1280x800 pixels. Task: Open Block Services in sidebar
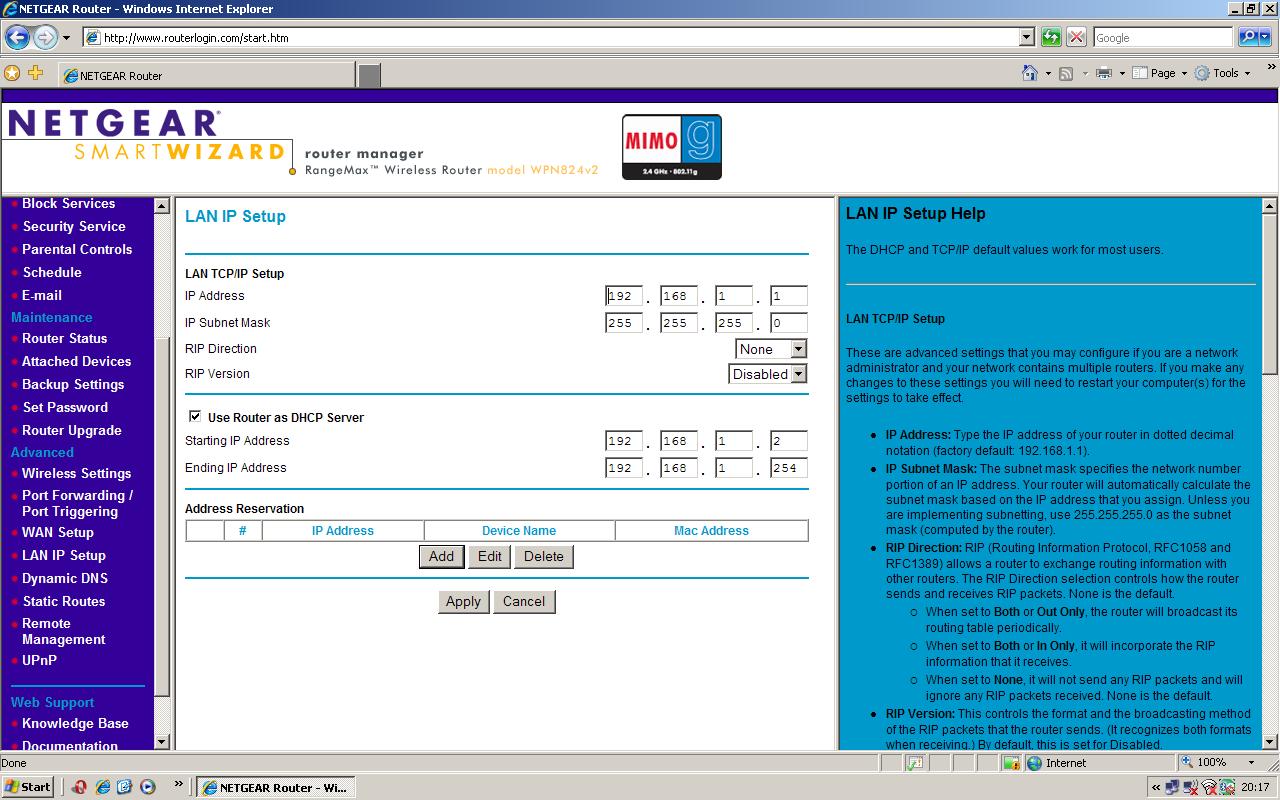68,203
